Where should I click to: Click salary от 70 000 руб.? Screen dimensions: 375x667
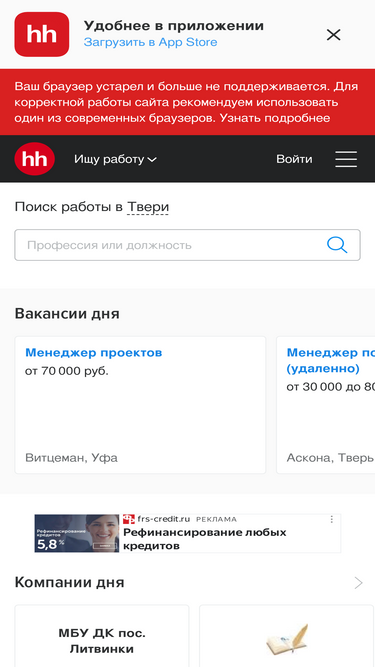point(67,371)
